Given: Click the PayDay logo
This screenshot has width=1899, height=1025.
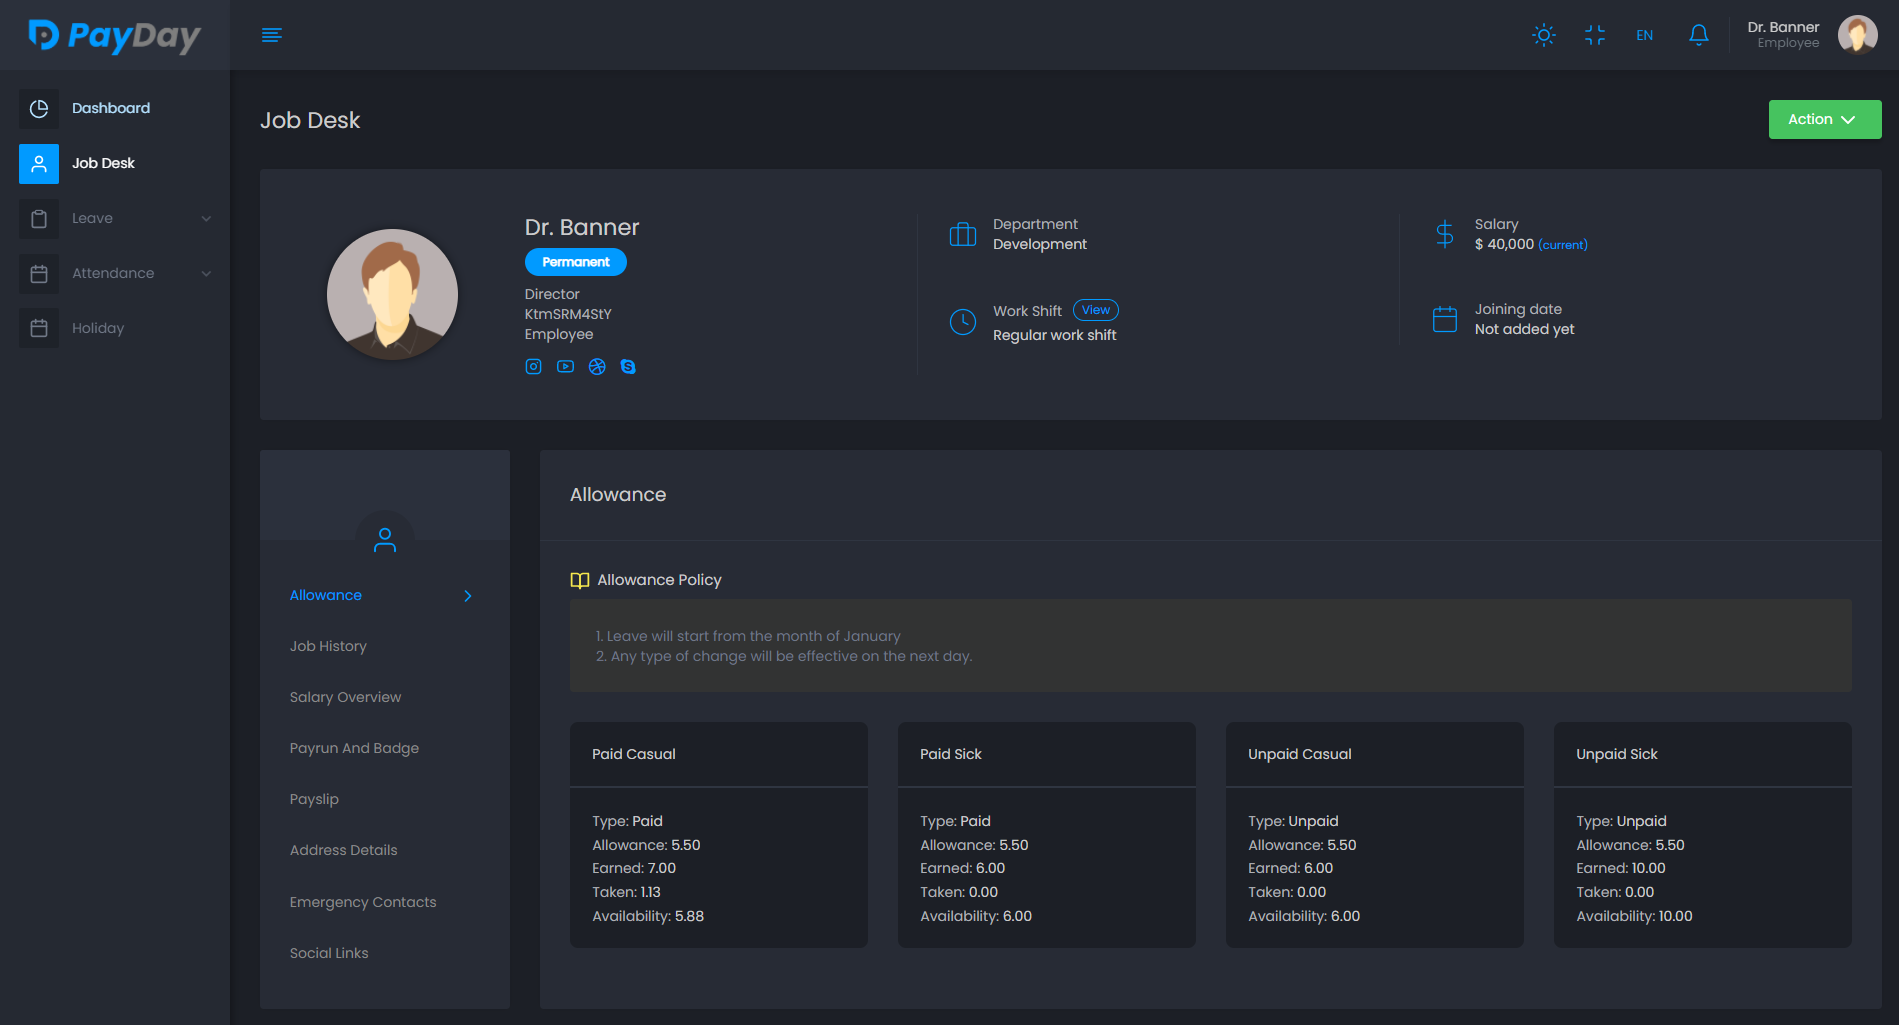Looking at the screenshot, I should tap(114, 35).
